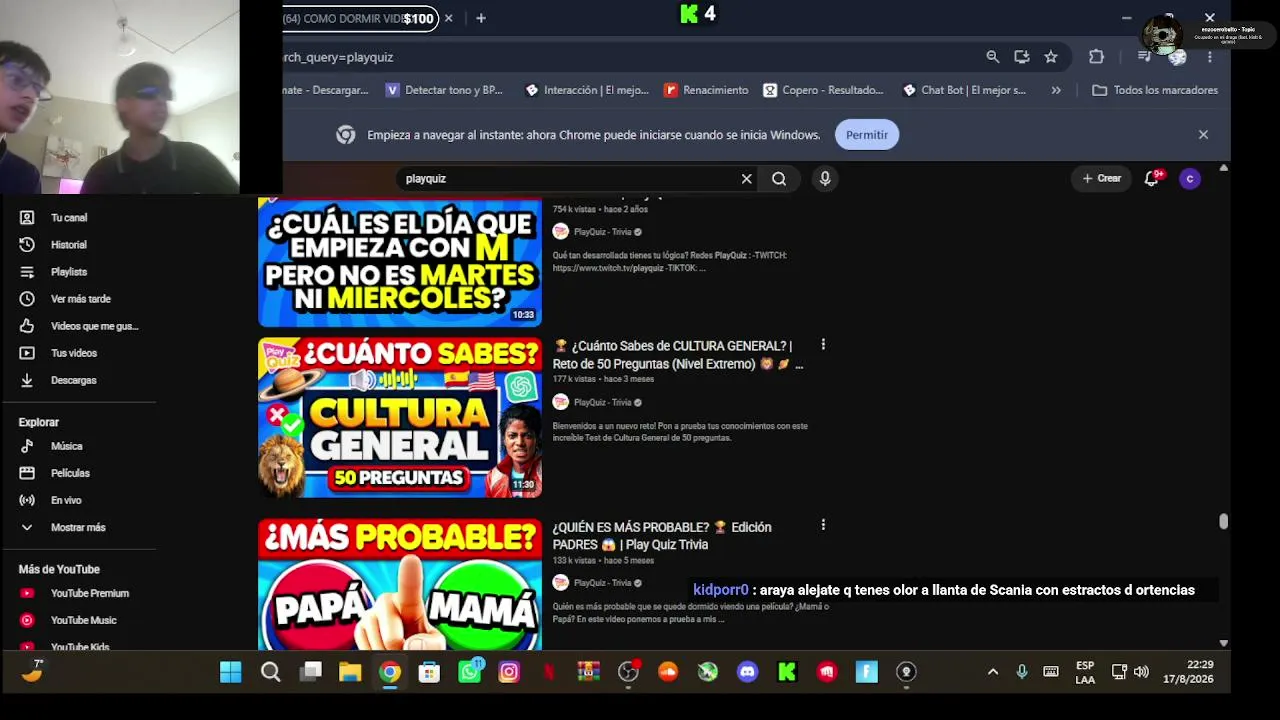Open the Cultura General 50 preguntas thumbnail
Screen dimensions: 1280x720
coord(400,418)
